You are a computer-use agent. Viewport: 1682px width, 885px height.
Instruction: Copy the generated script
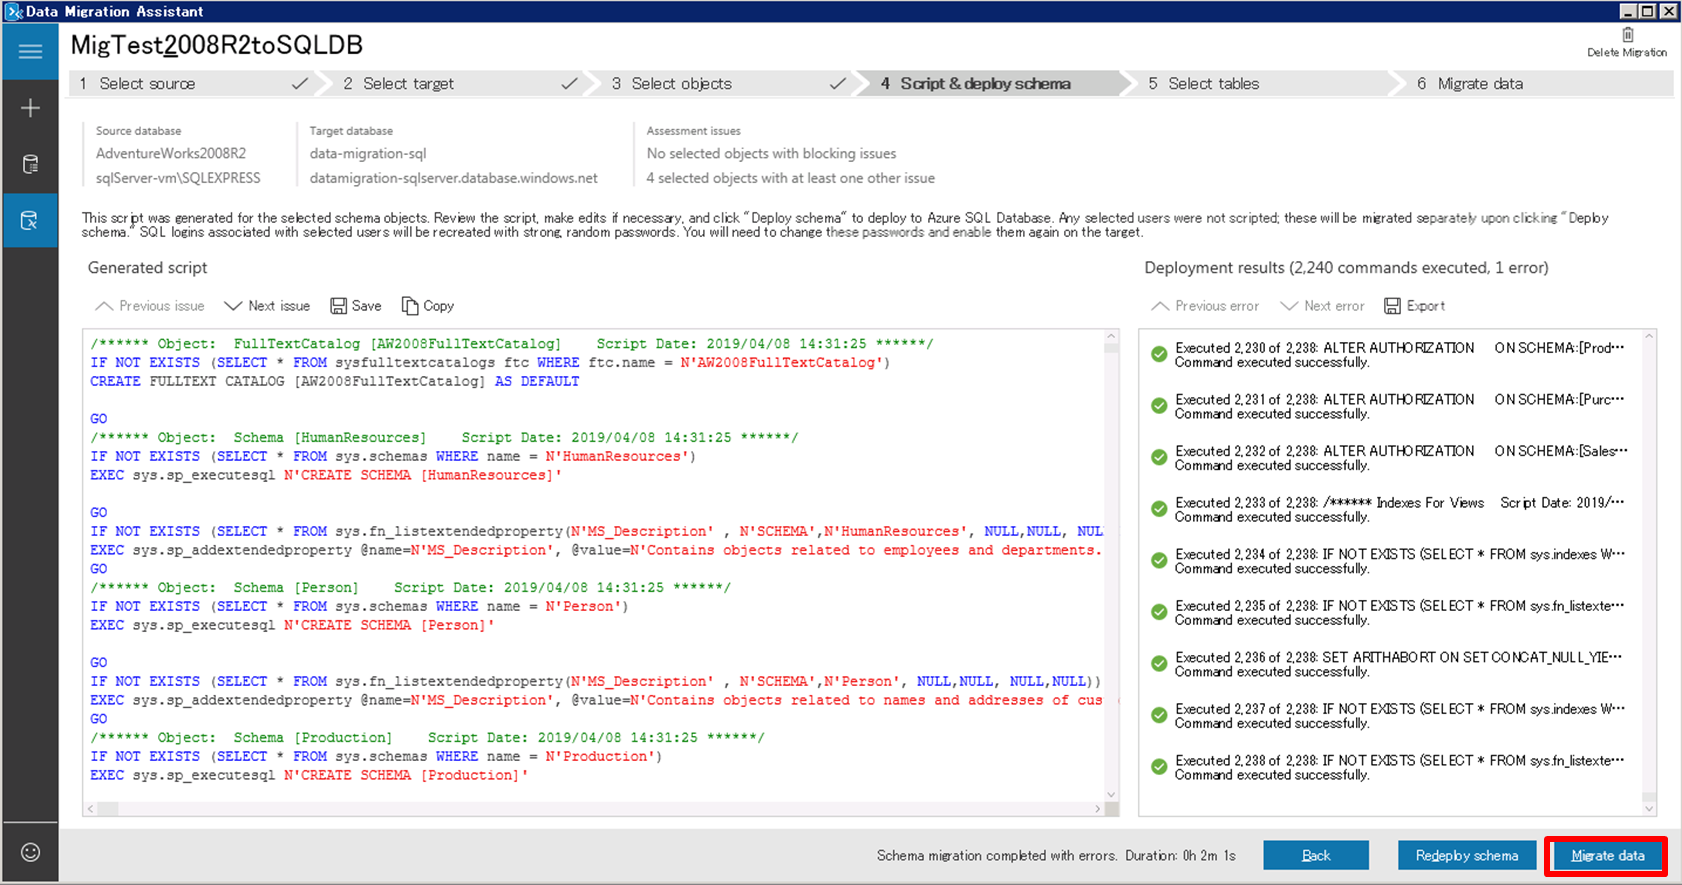(428, 306)
